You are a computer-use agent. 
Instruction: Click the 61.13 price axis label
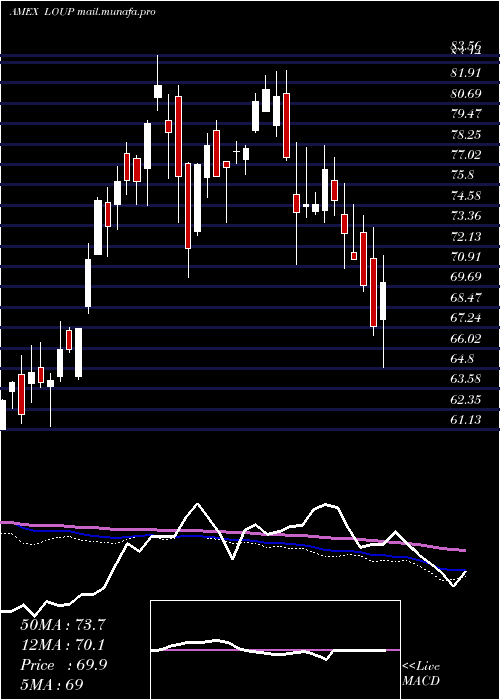pyautogui.click(x=466, y=420)
